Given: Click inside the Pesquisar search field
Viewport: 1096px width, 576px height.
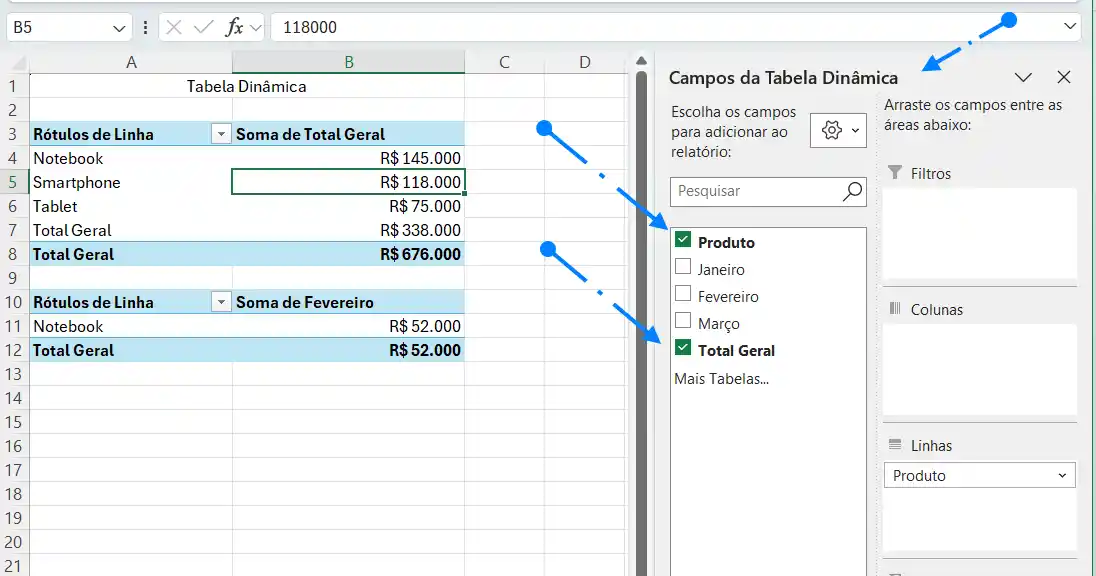Looking at the screenshot, I should click(x=760, y=192).
